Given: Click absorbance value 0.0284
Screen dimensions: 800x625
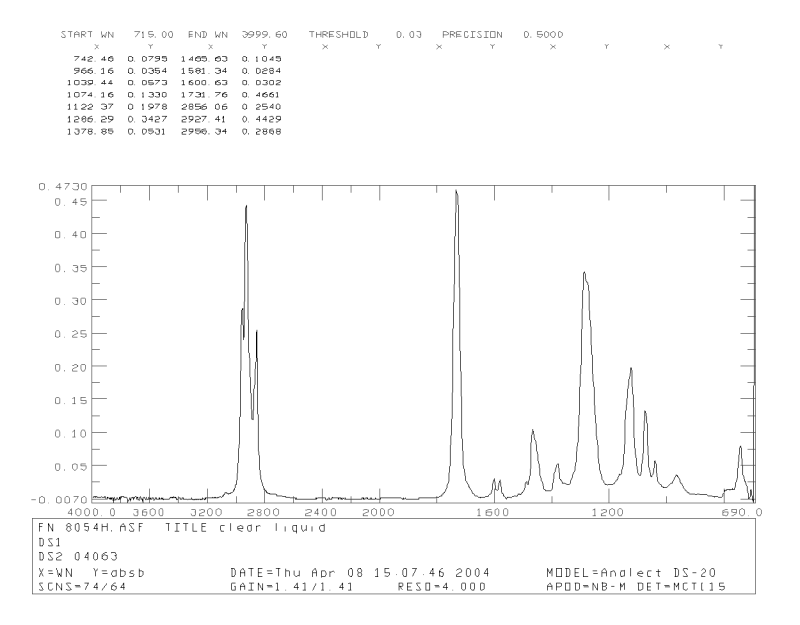Looking at the screenshot, I should (x=261, y=71).
